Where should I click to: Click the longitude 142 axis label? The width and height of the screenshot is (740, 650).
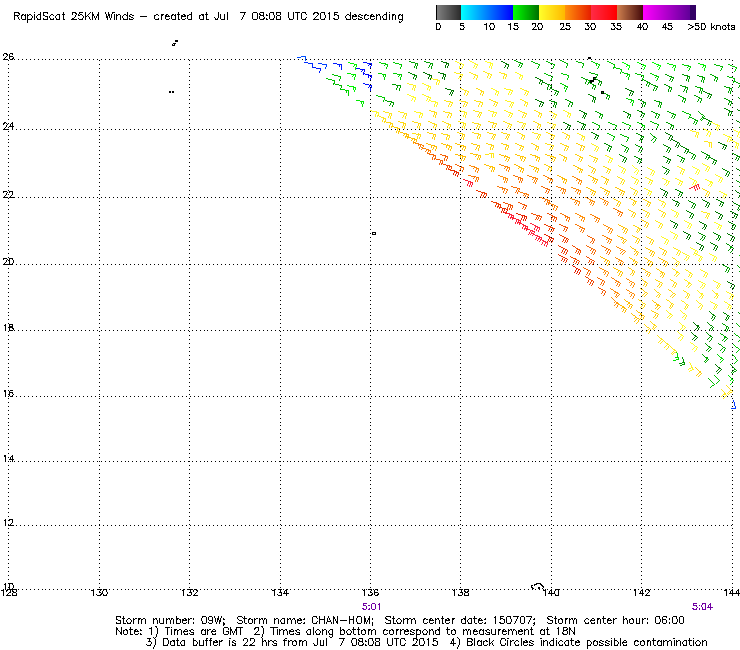pos(641,592)
